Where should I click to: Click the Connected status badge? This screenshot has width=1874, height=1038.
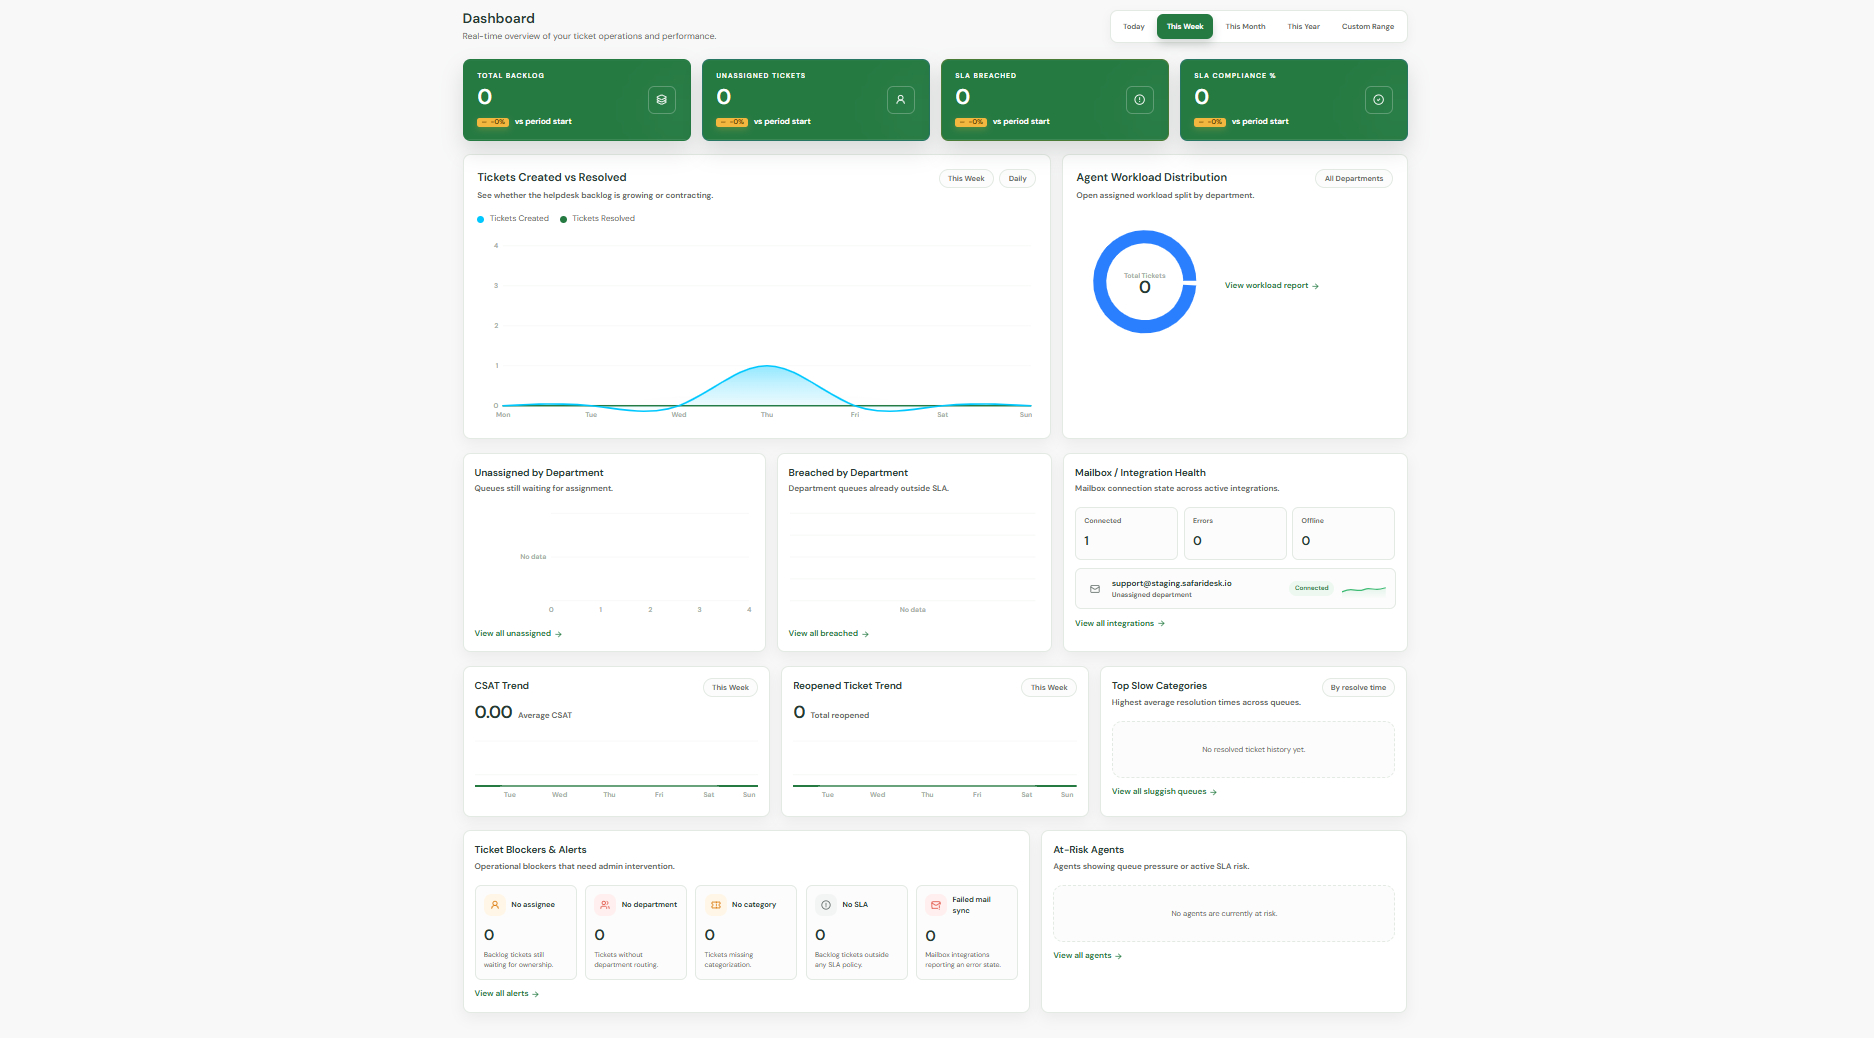[x=1311, y=588]
